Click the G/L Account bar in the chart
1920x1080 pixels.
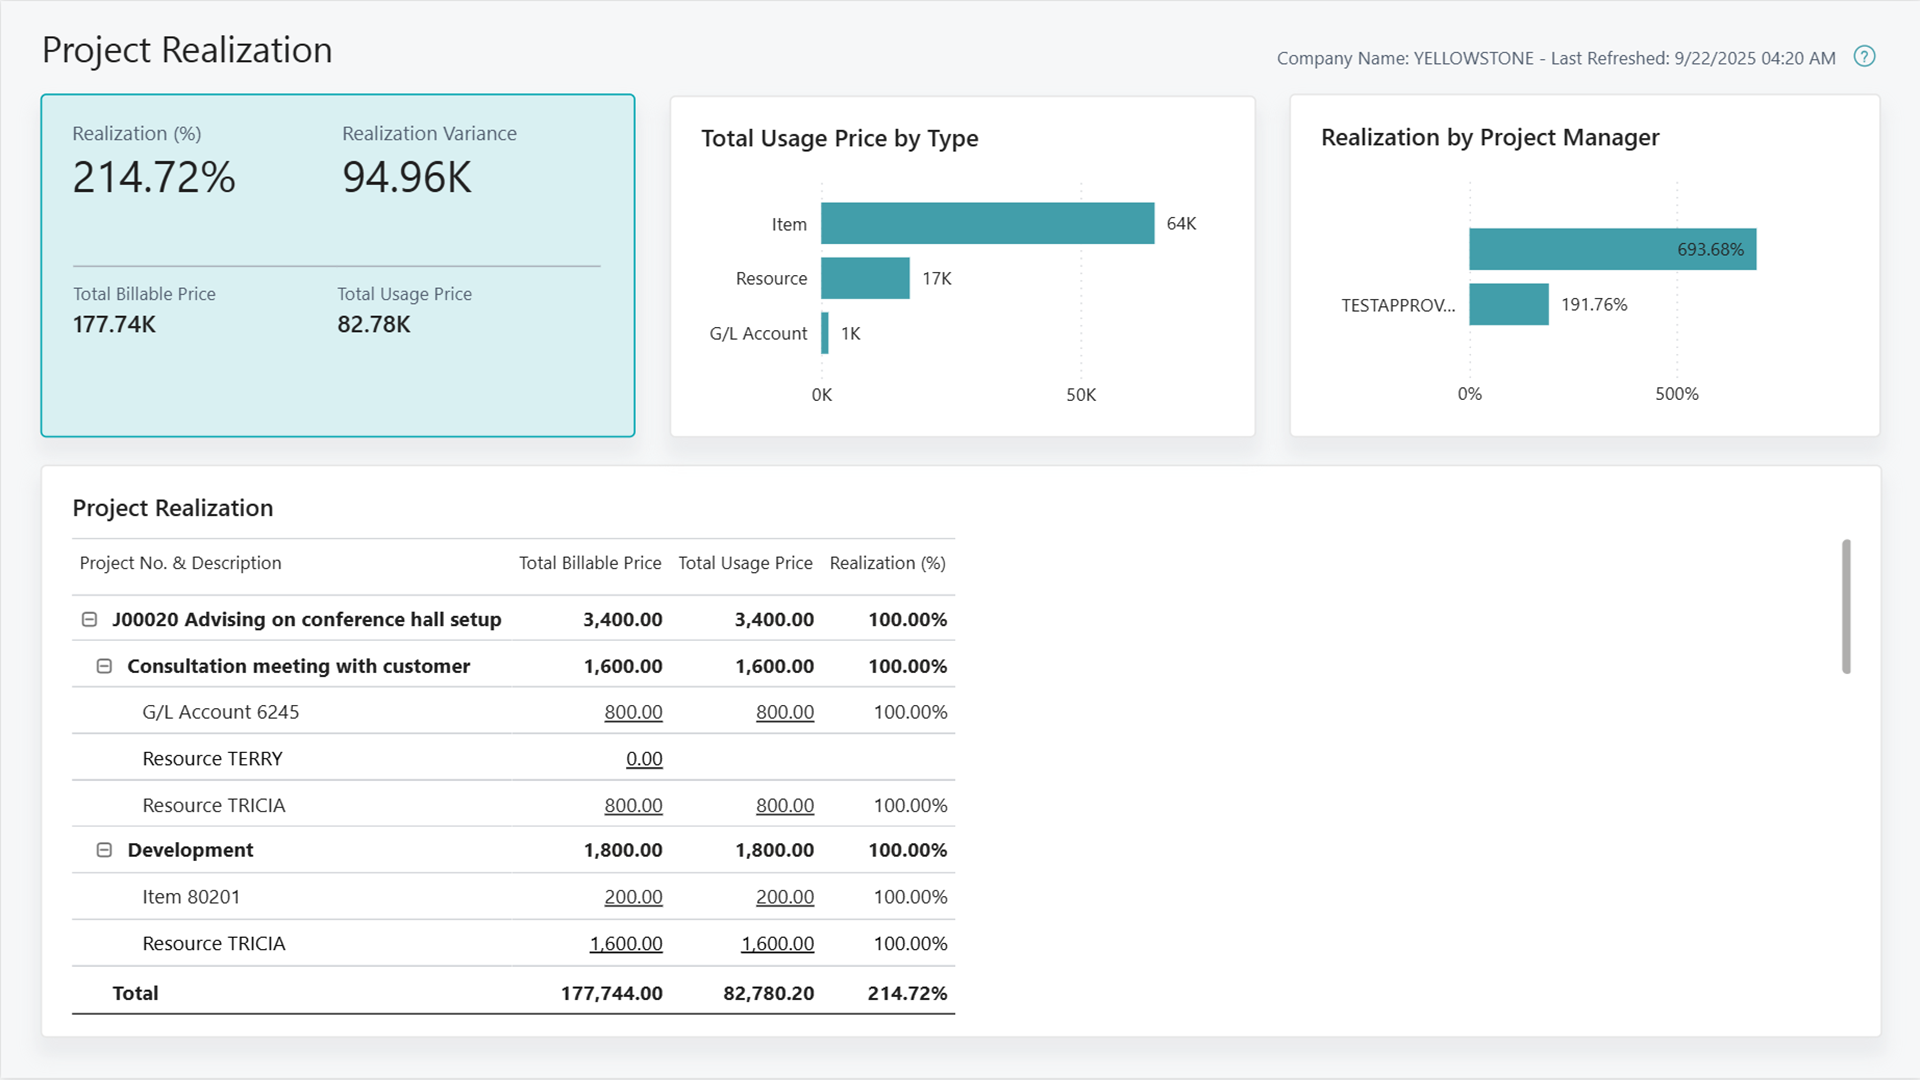coord(823,333)
